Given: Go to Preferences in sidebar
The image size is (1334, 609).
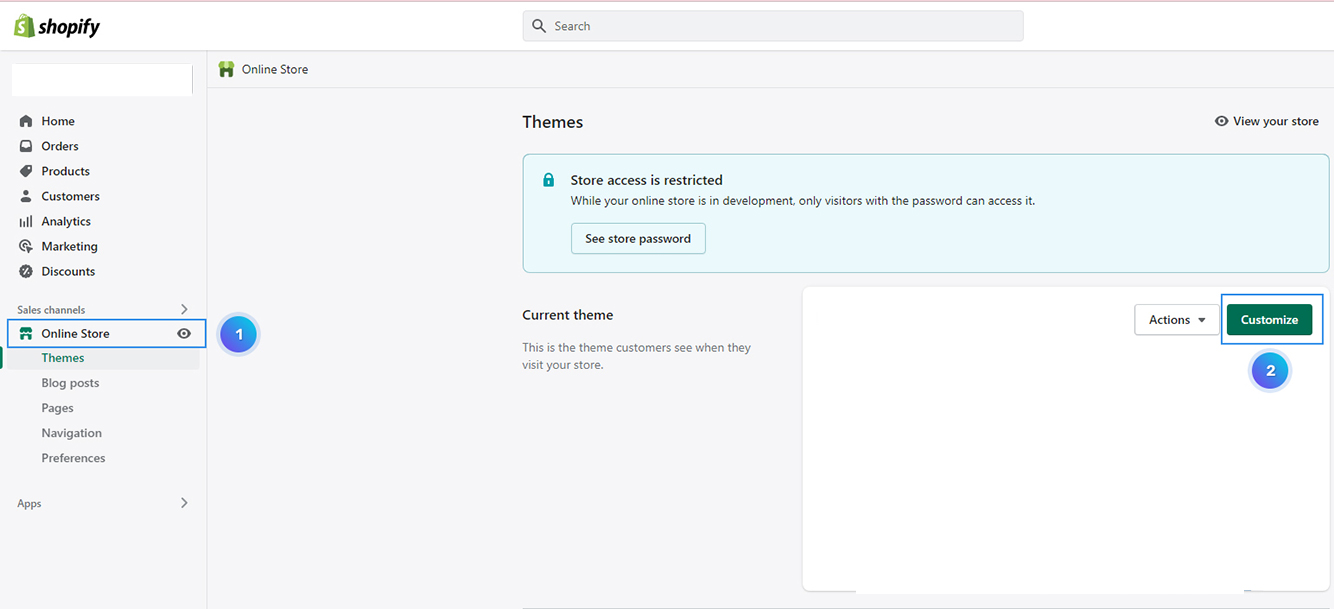Looking at the screenshot, I should pyautogui.click(x=73, y=458).
